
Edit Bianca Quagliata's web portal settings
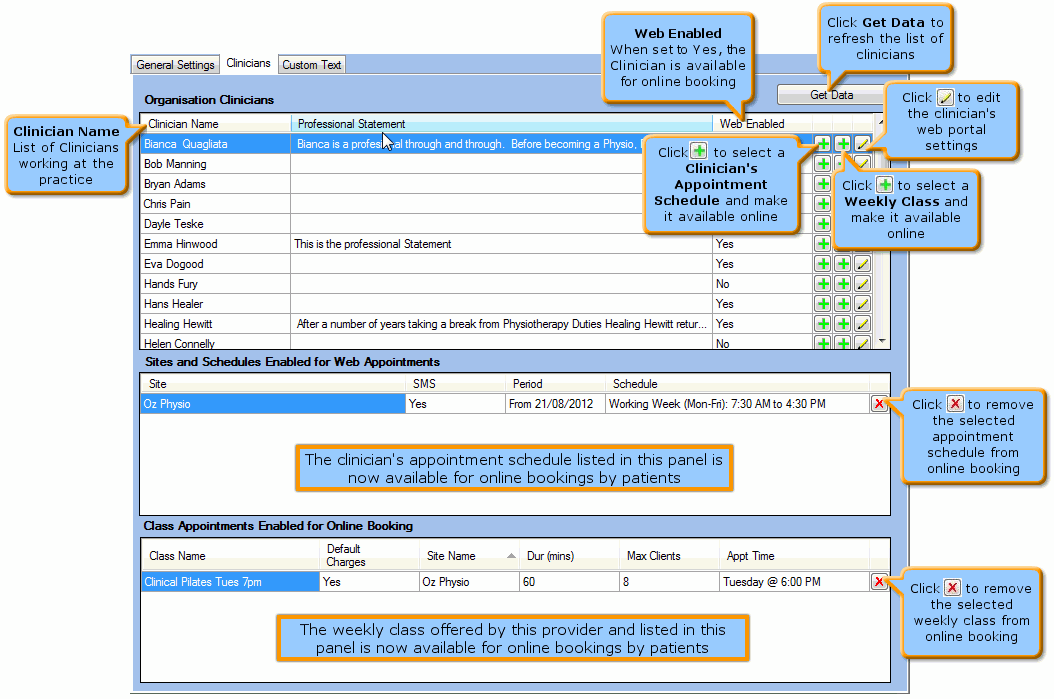pyautogui.click(x=862, y=144)
